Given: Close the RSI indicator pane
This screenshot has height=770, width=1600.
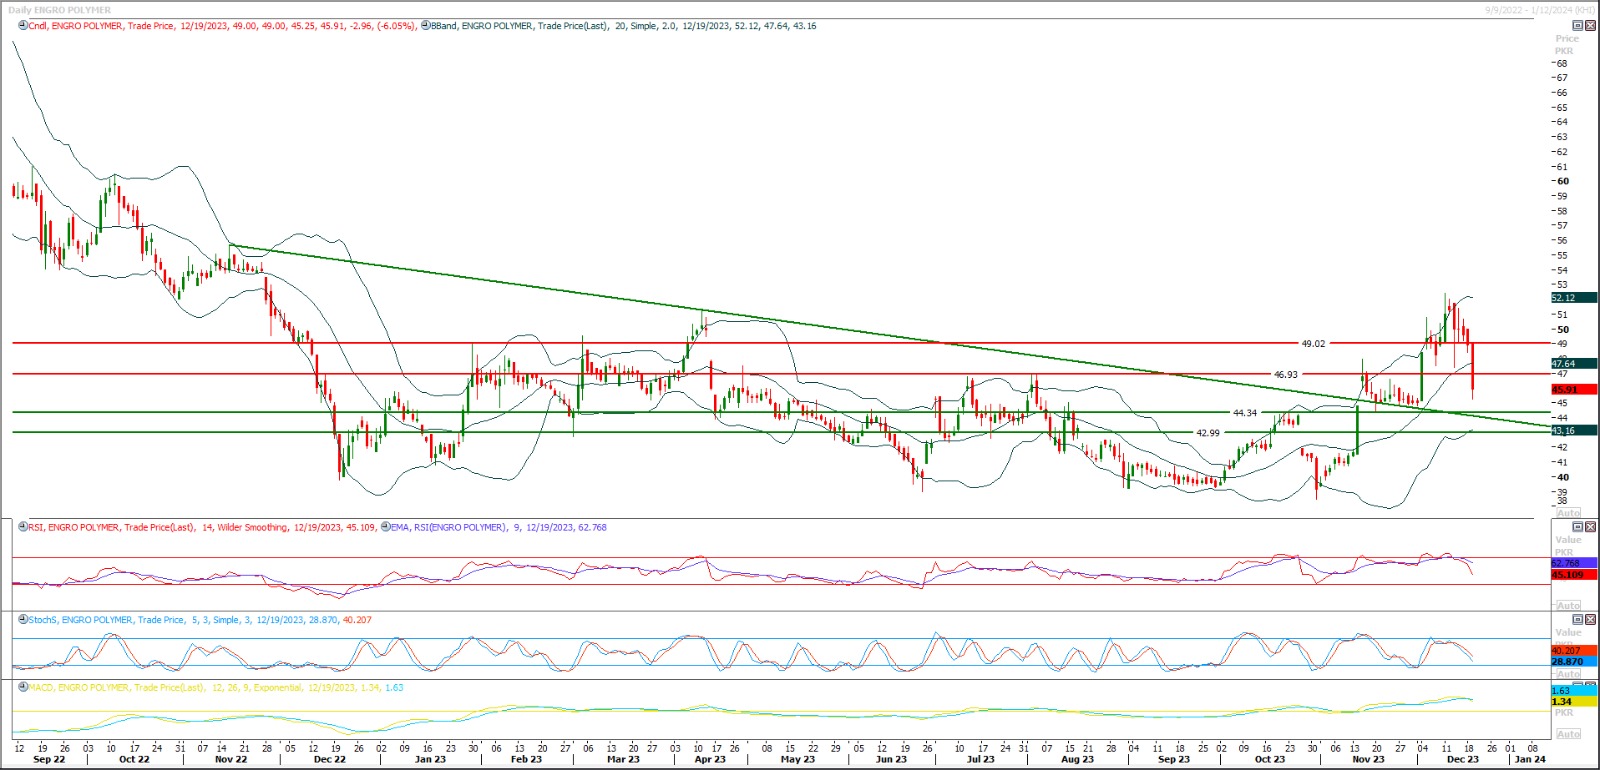Looking at the screenshot, I should click(x=1590, y=527).
